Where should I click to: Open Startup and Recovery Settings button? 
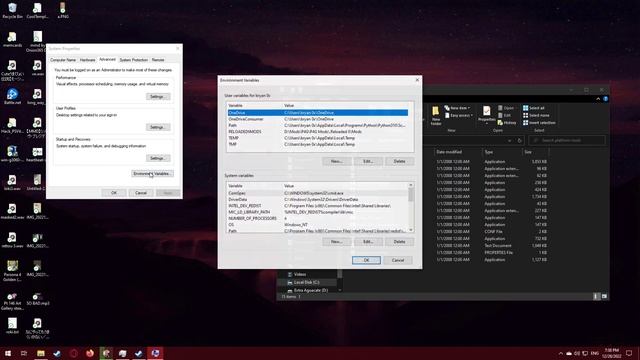158,158
